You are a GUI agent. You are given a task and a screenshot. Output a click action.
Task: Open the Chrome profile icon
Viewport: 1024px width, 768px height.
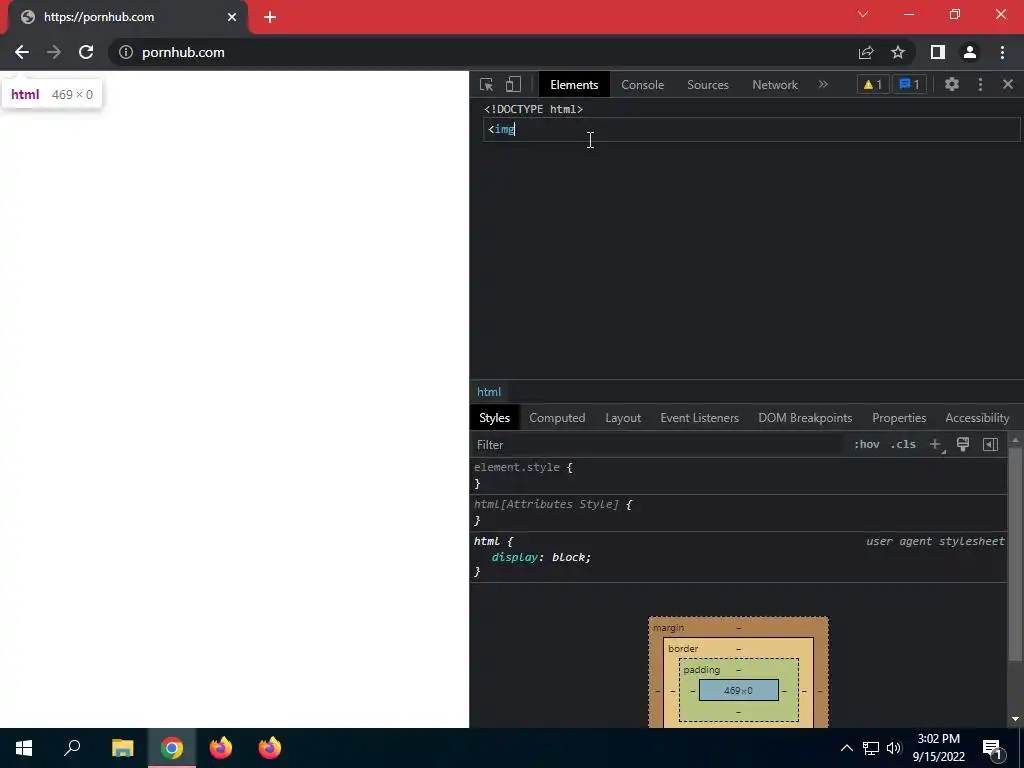[x=970, y=52]
